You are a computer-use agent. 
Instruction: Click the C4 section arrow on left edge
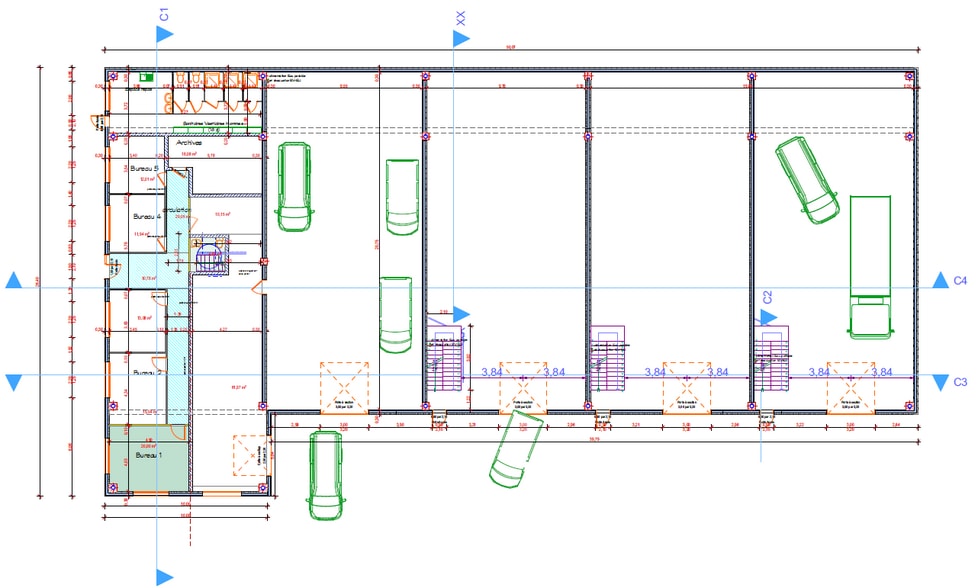[13, 281]
